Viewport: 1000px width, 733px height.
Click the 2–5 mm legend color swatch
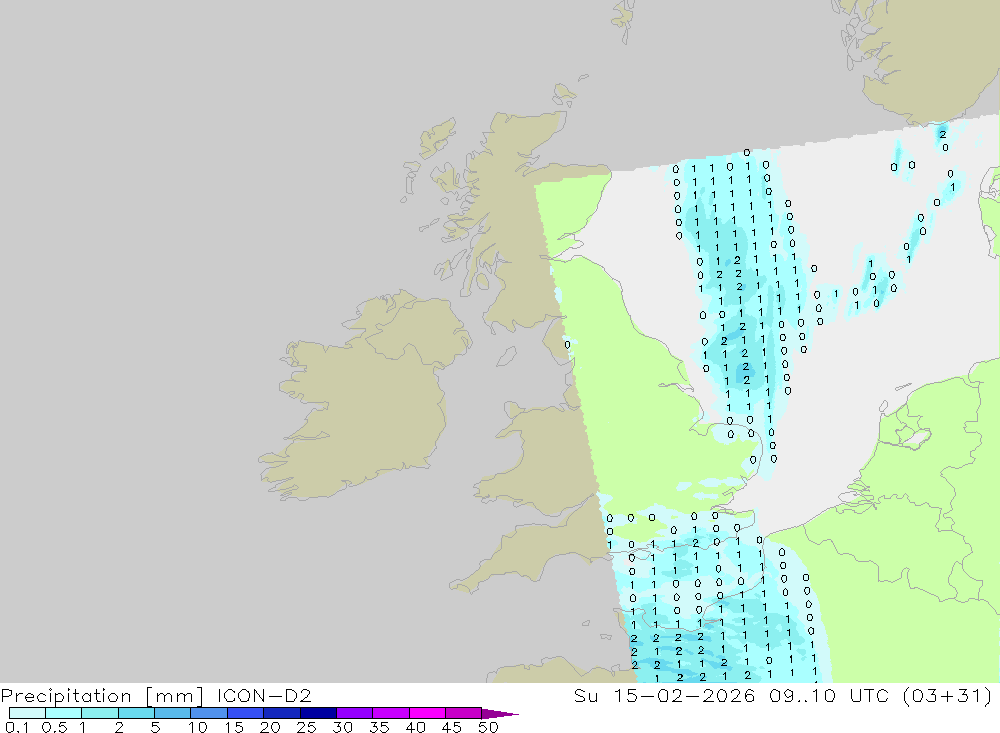(136, 713)
